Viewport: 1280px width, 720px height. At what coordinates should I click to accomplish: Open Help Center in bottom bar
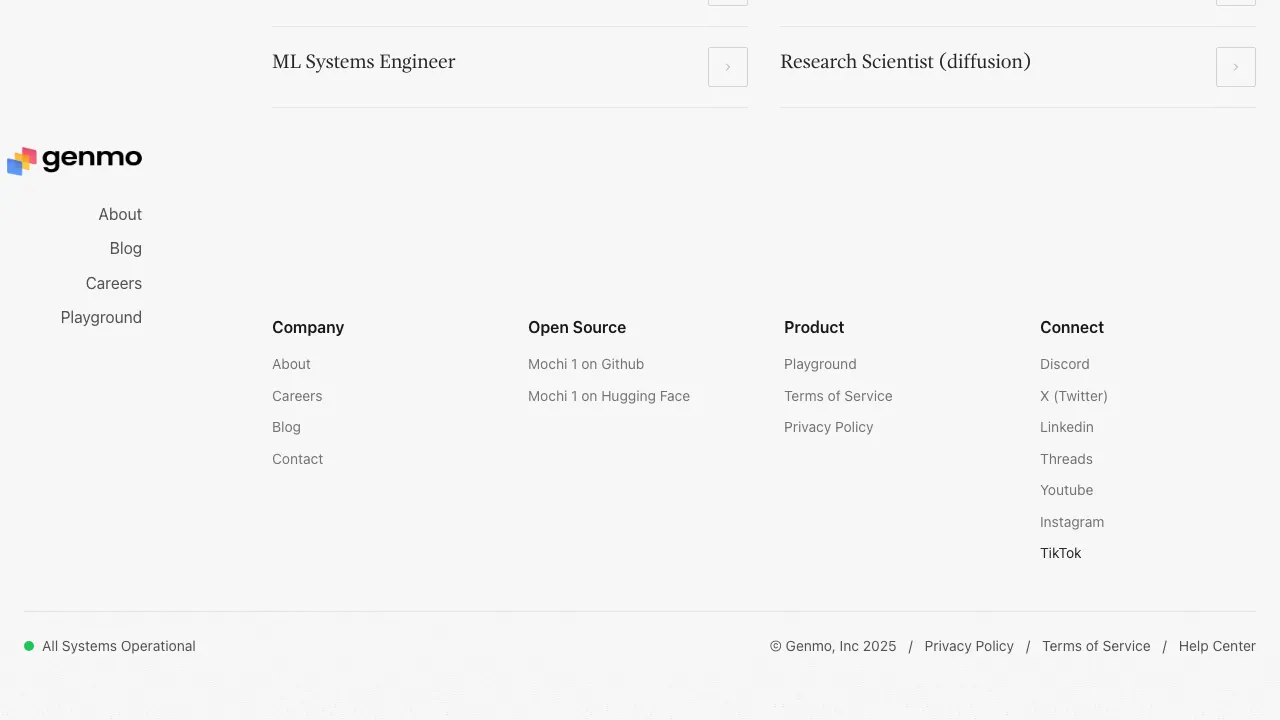click(x=1217, y=646)
